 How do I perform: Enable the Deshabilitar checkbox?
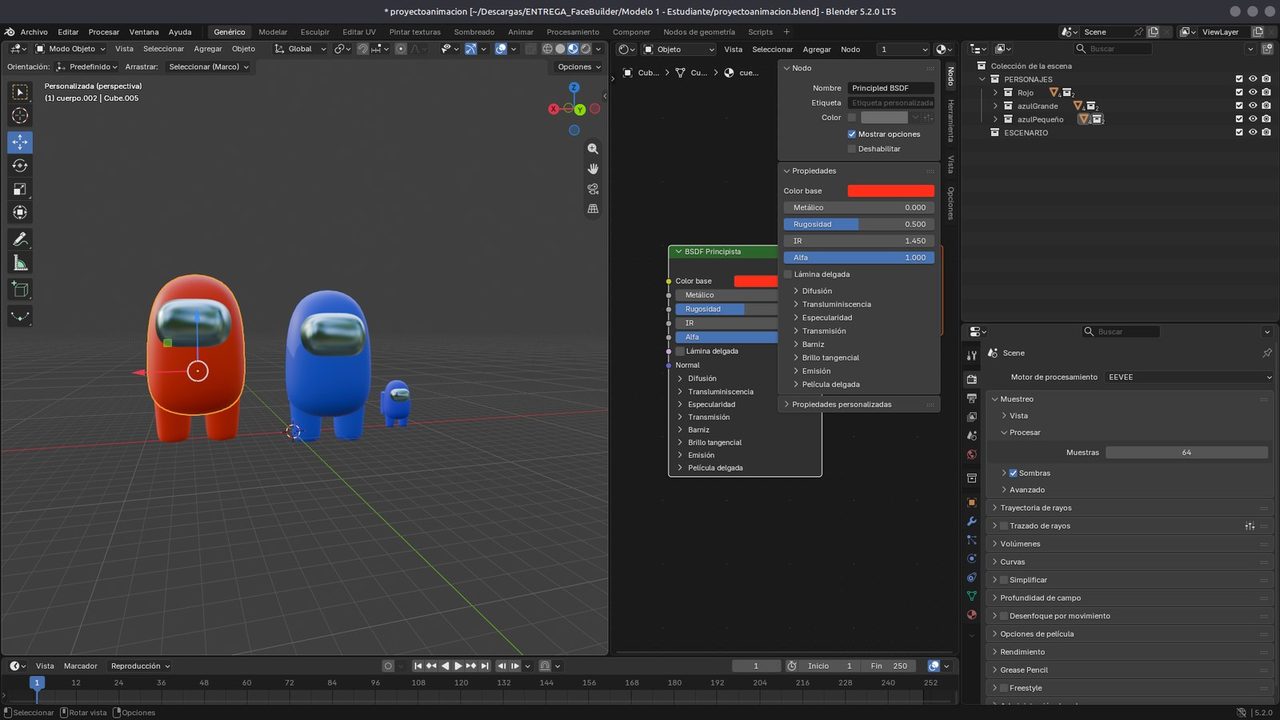(852, 149)
